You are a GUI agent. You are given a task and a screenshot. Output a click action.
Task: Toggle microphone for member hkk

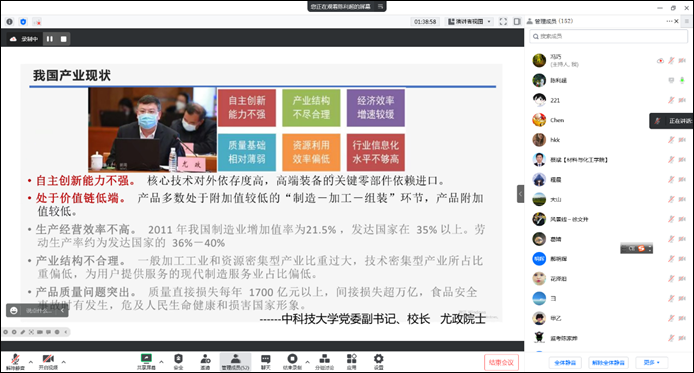[x=671, y=140]
